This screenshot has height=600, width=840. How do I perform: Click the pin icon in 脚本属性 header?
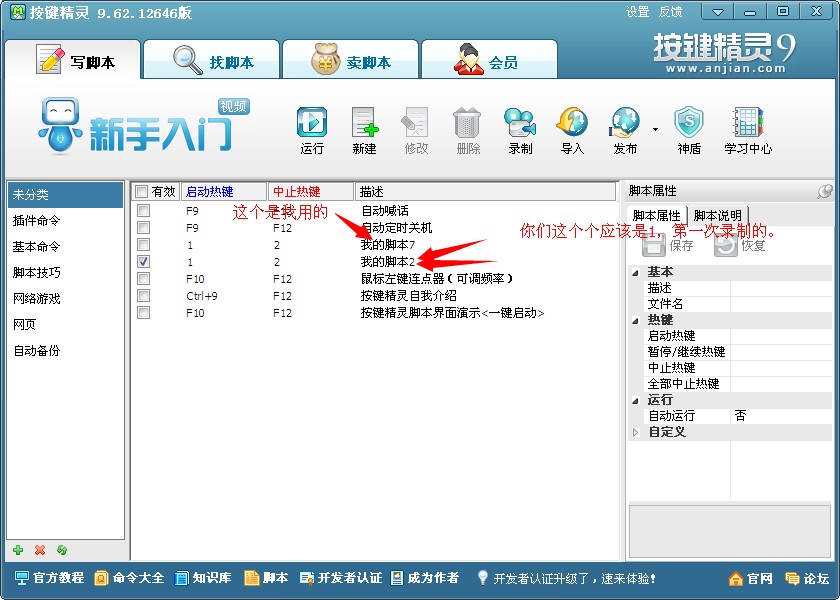coord(824,191)
